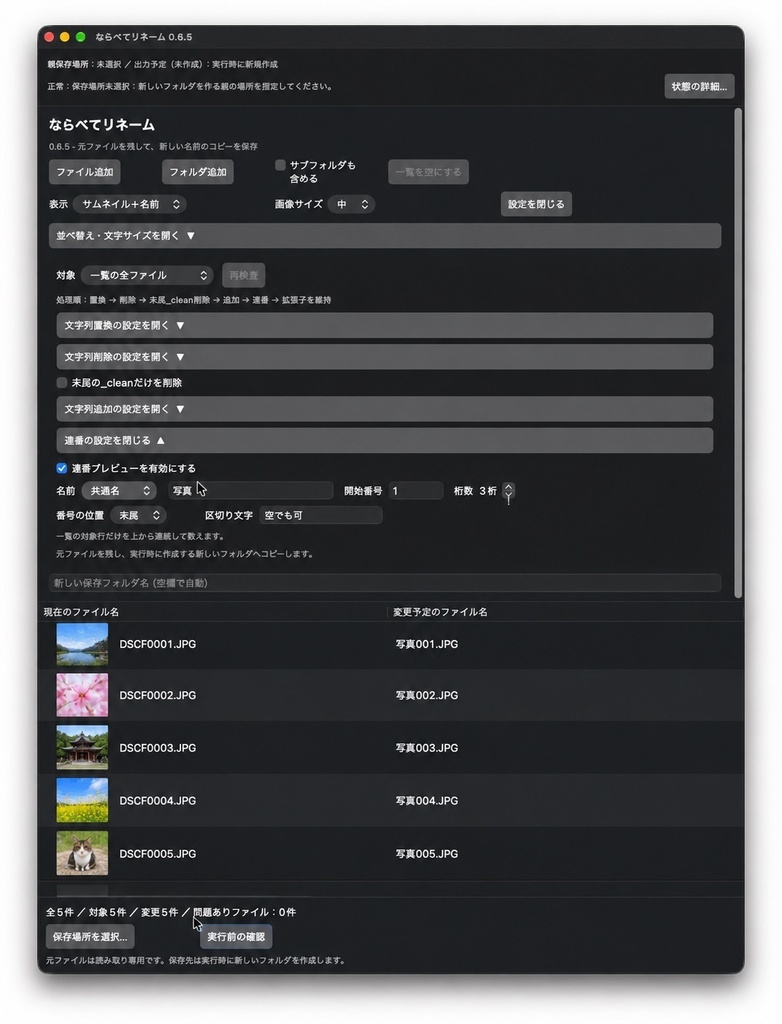Click the green zoom window button
782x1024 pixels.
coord(80,37)
